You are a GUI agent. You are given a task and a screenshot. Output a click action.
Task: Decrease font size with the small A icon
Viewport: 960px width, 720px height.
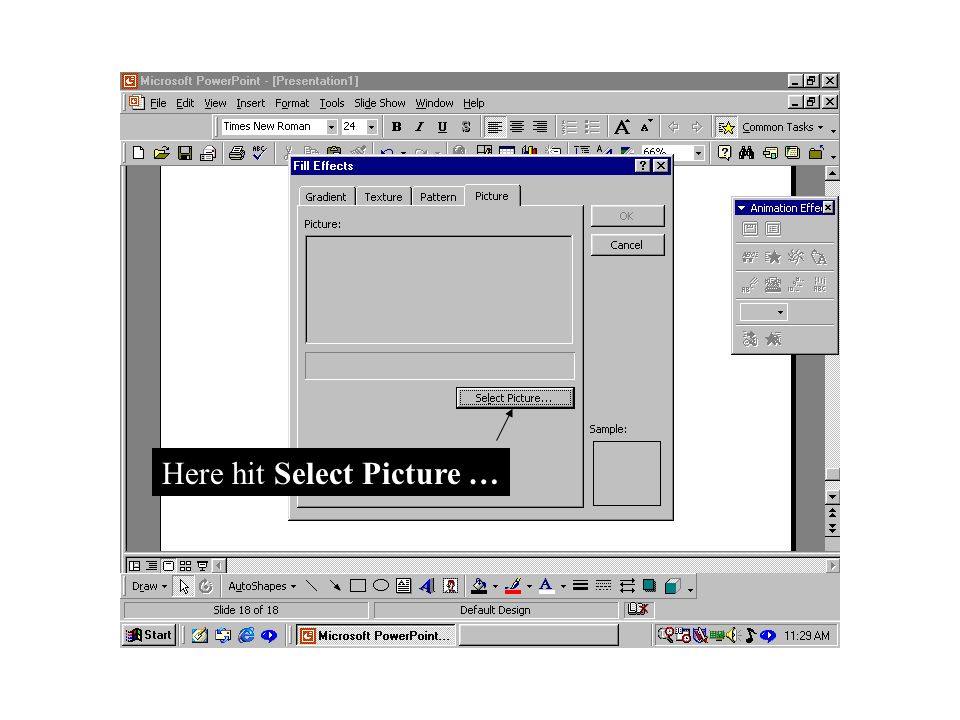(646, 127)
